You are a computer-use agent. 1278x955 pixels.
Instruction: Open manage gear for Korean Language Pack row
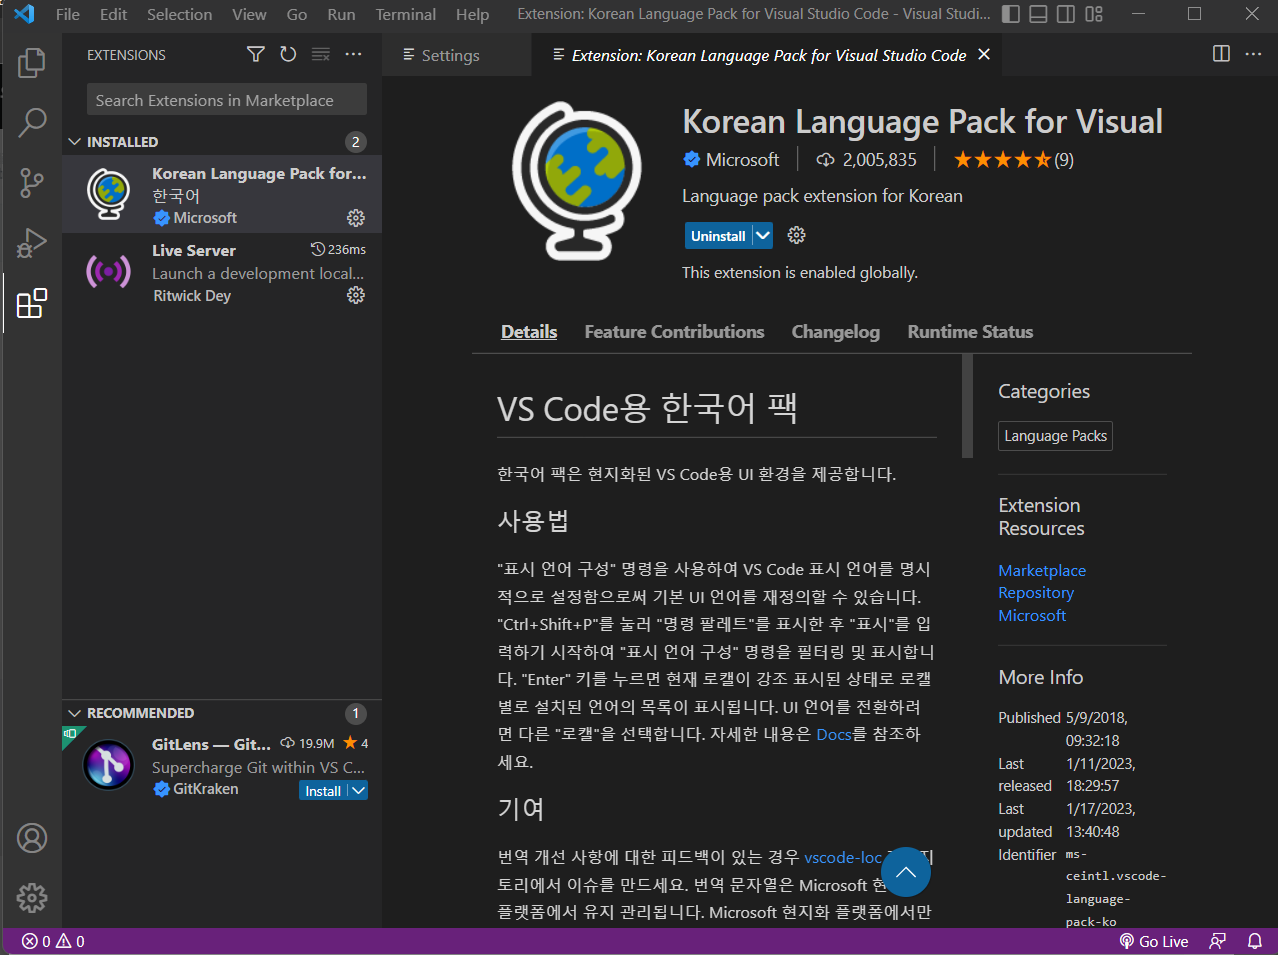tap(356, 218)
